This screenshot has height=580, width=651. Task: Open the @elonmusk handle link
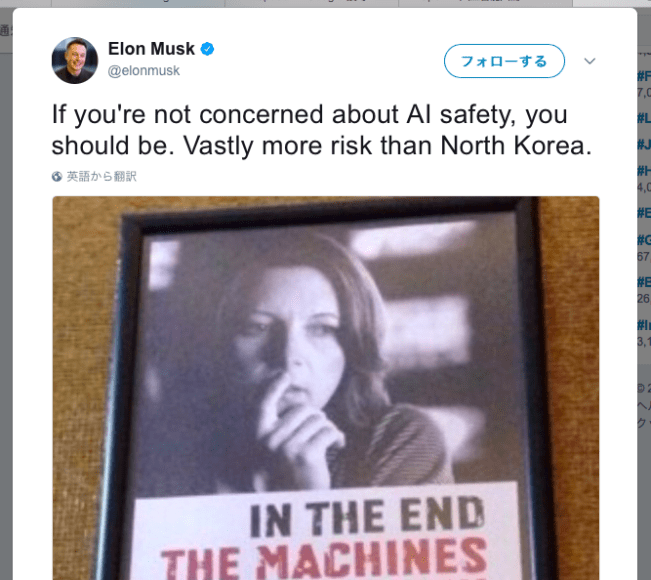[x=144, y=71]
